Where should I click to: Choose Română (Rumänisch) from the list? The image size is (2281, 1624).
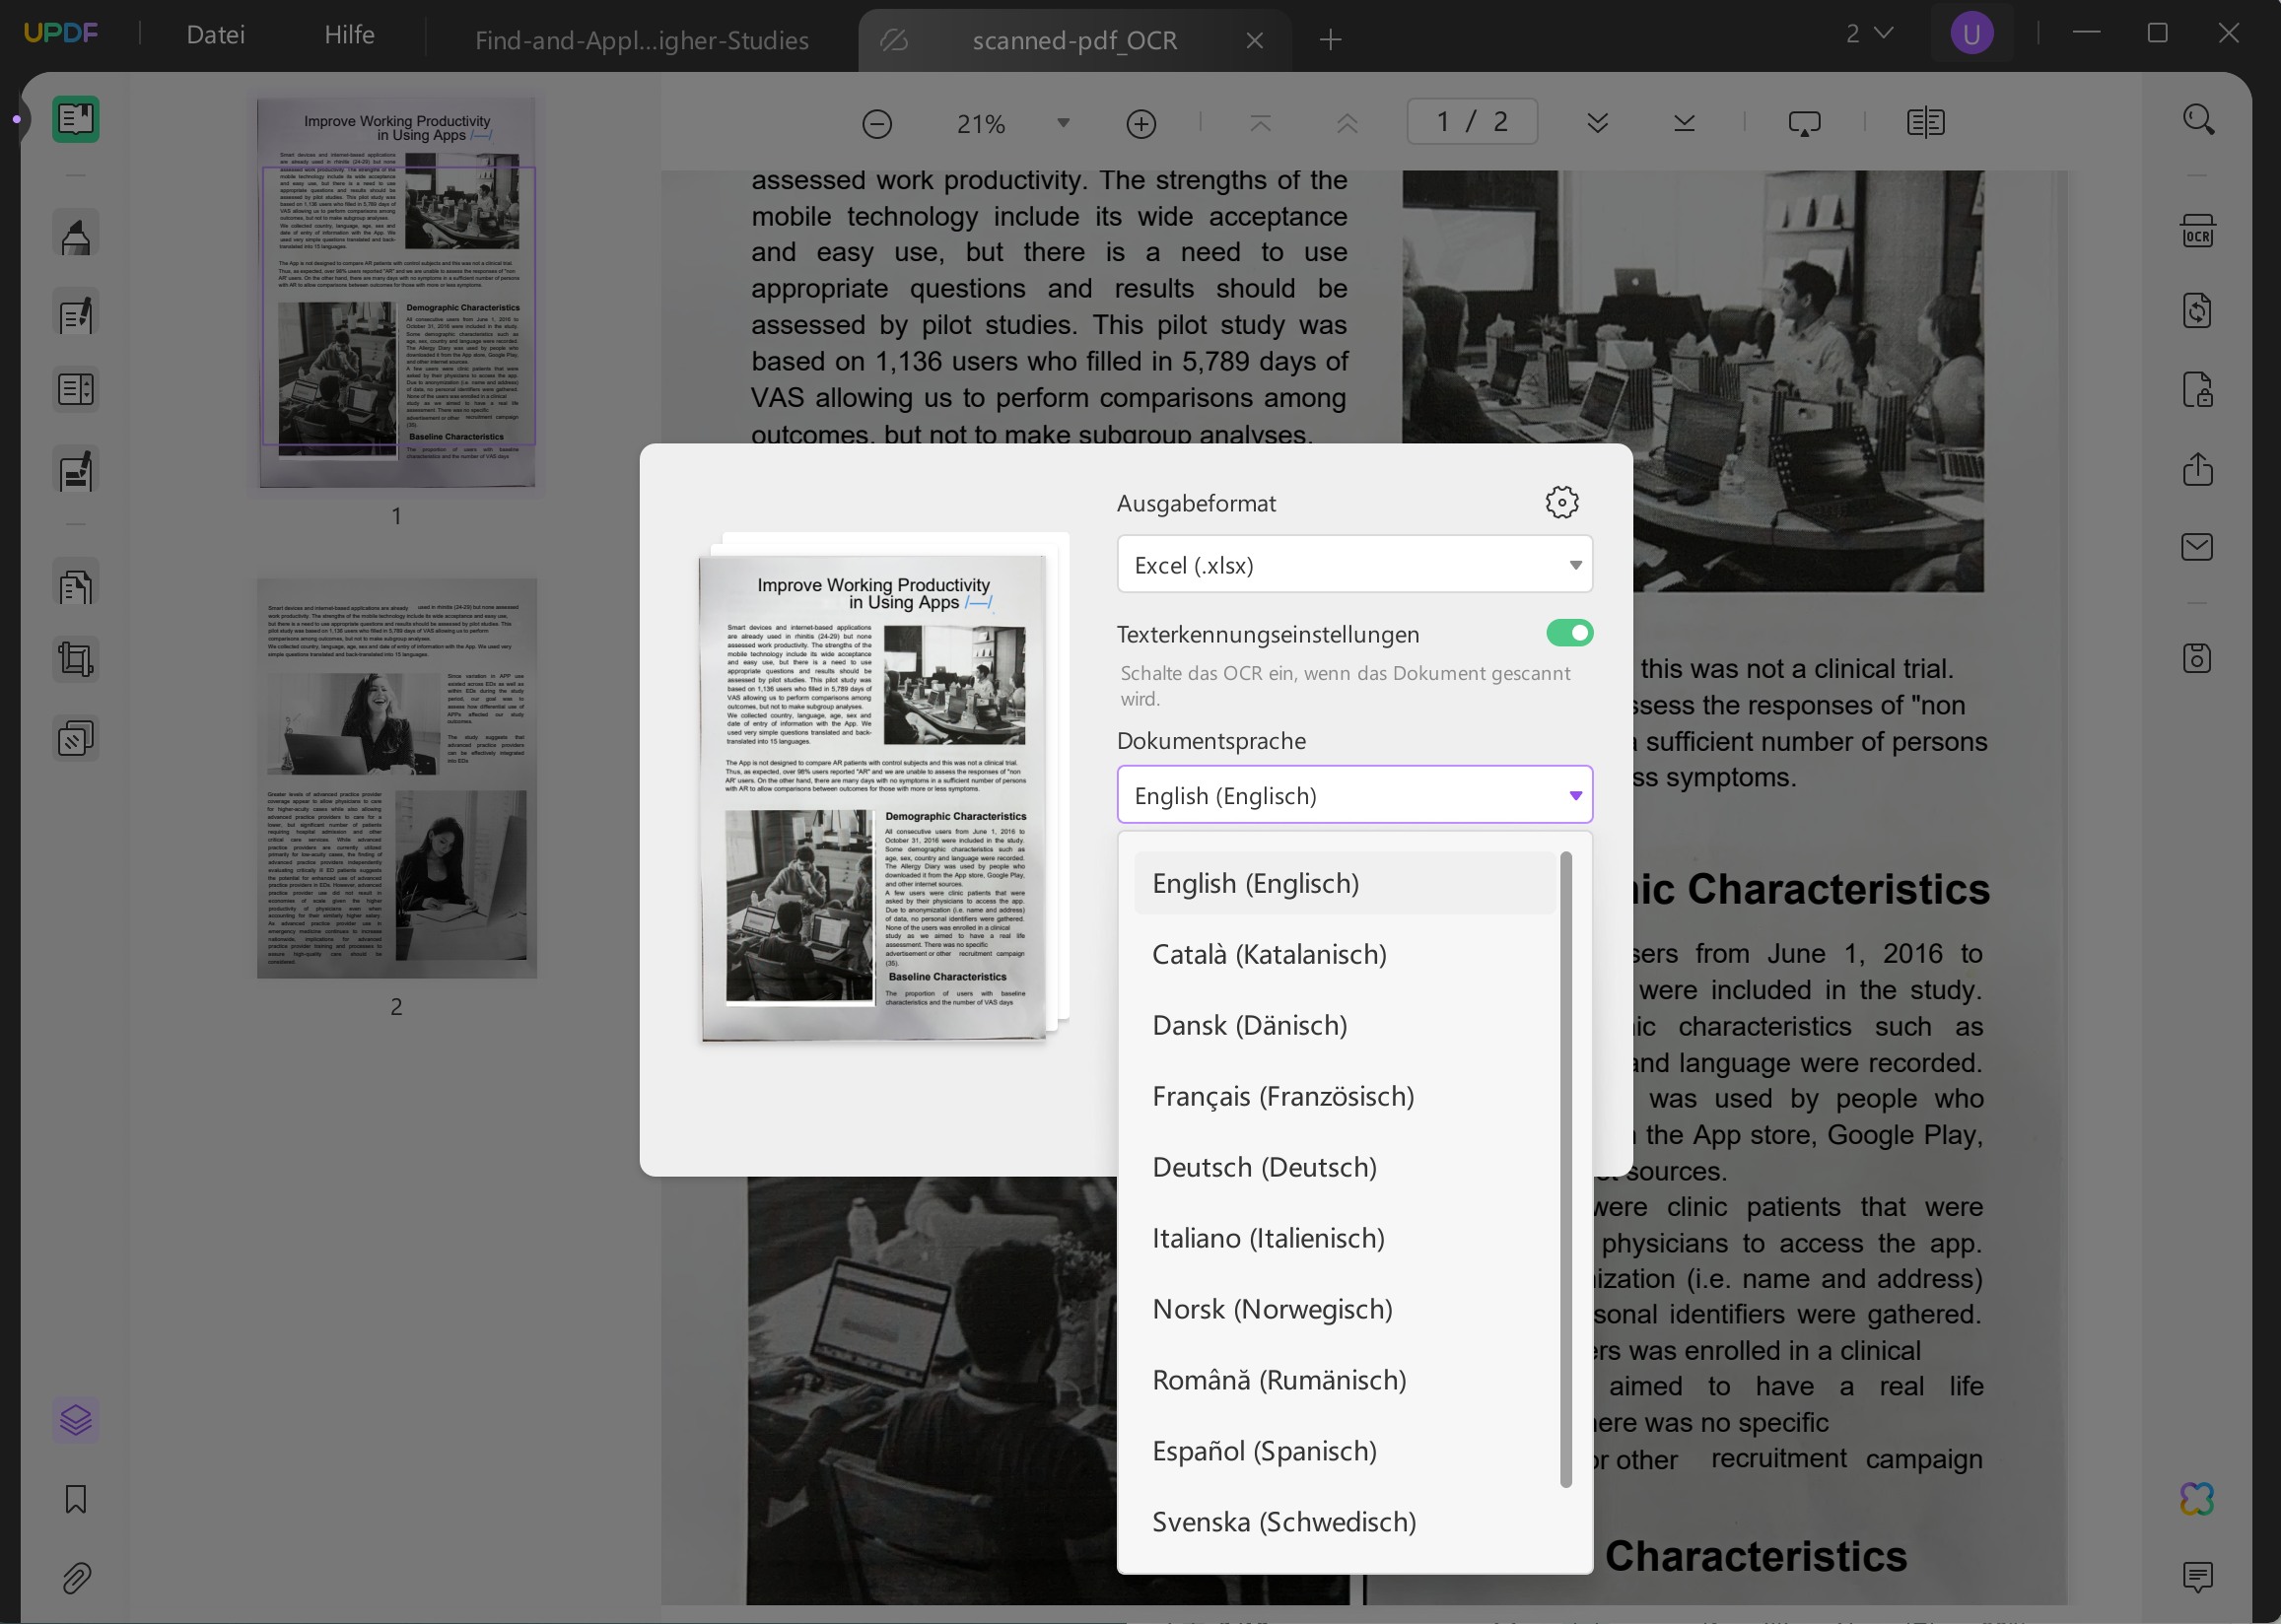(x=1343, y=1380)
